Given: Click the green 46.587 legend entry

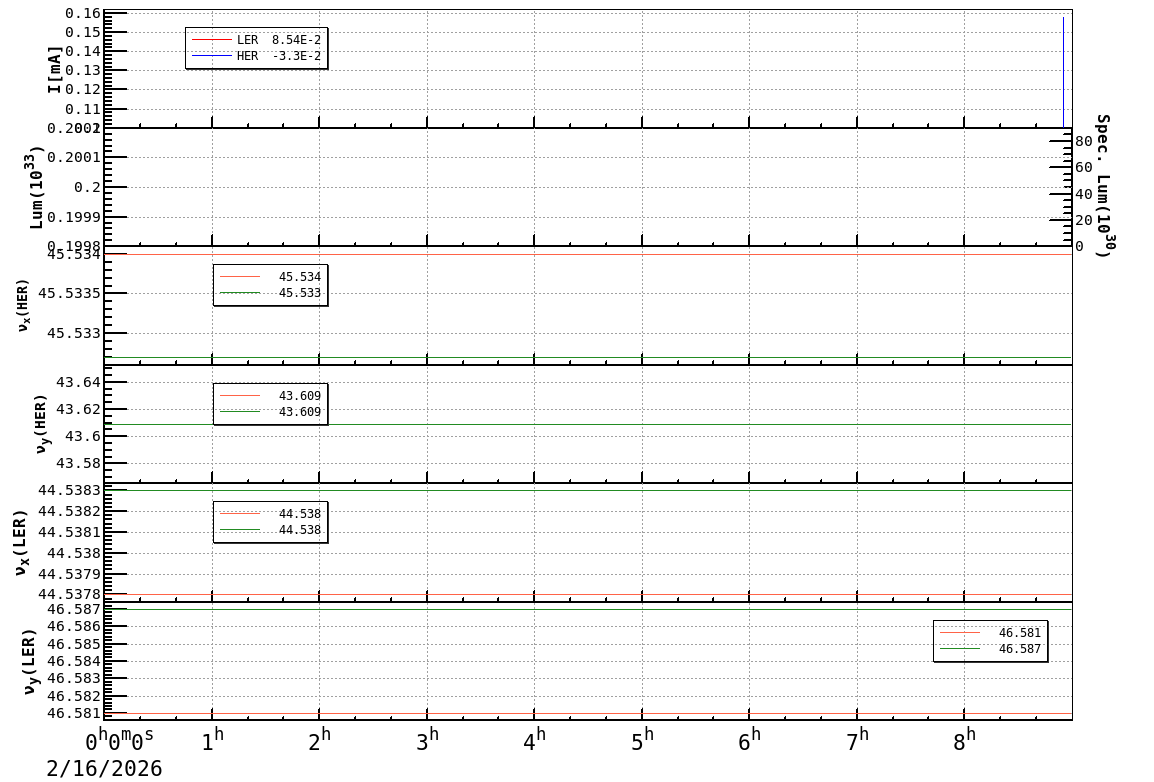Looking at the screenshot, I should pyautogui.click(x=990, y=649).
